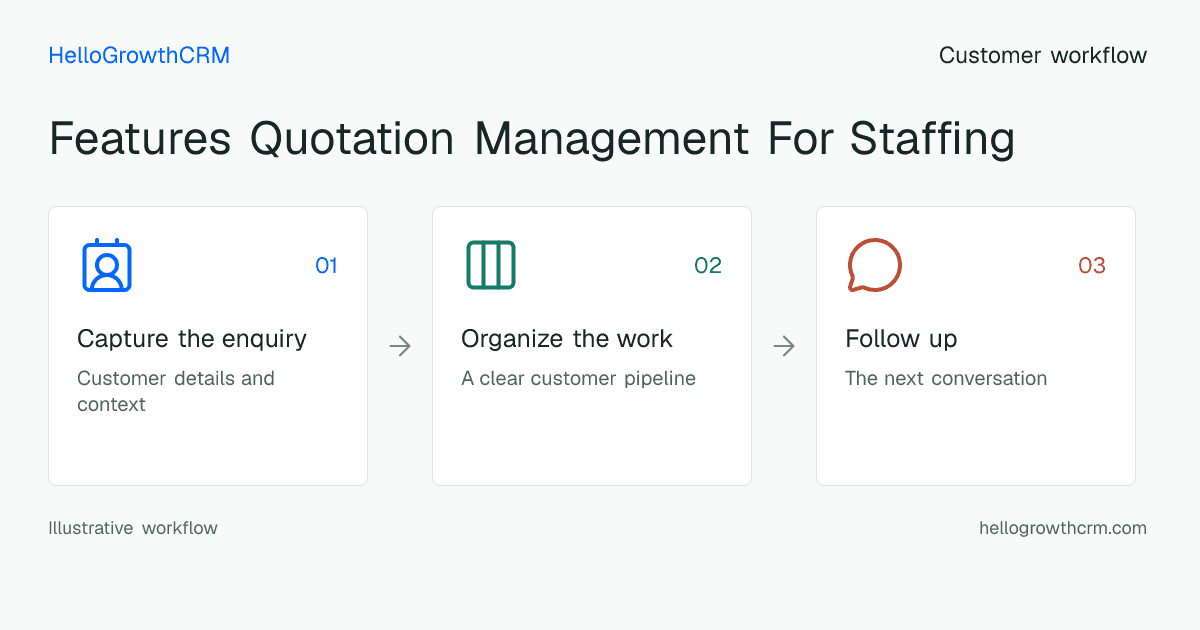
Task: Click the step number 02
Action: [x=708, y=265]
